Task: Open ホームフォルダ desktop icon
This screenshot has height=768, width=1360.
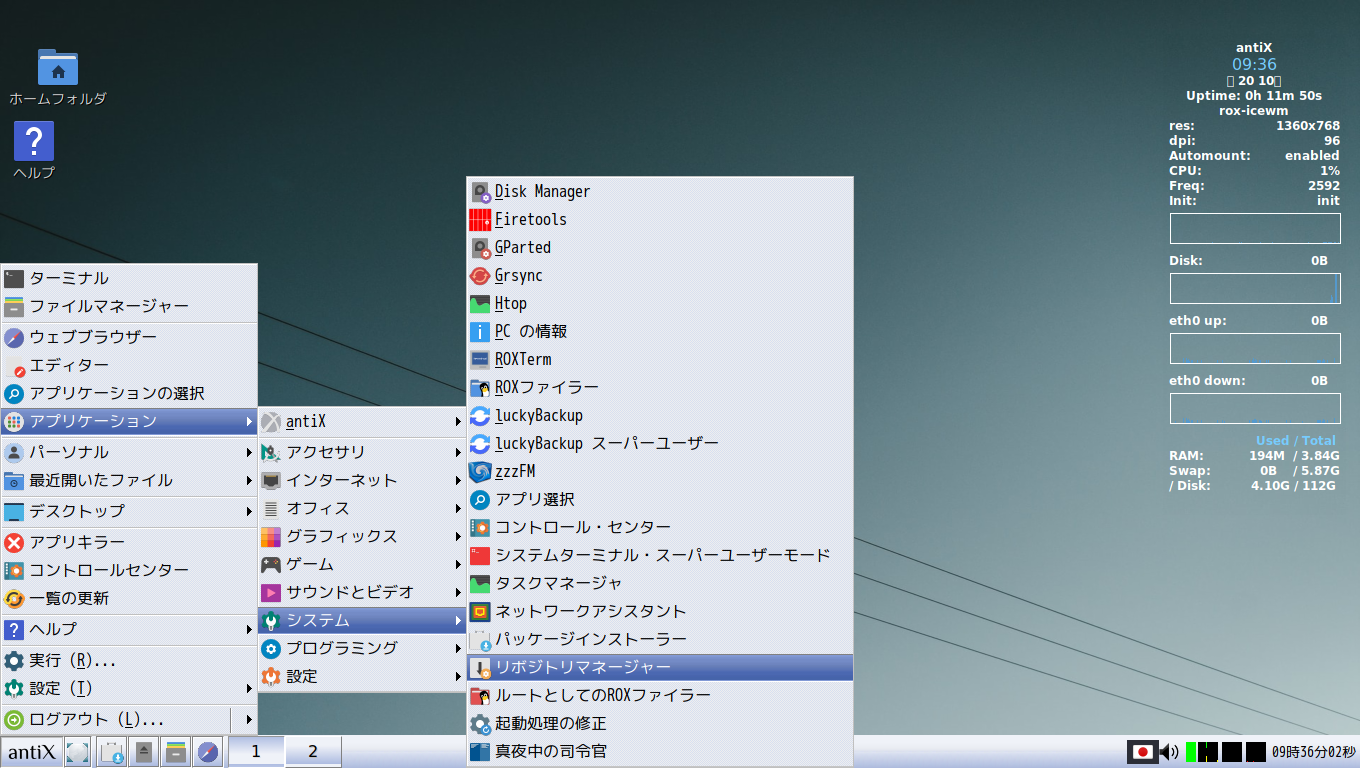Action: click(58, 78)
